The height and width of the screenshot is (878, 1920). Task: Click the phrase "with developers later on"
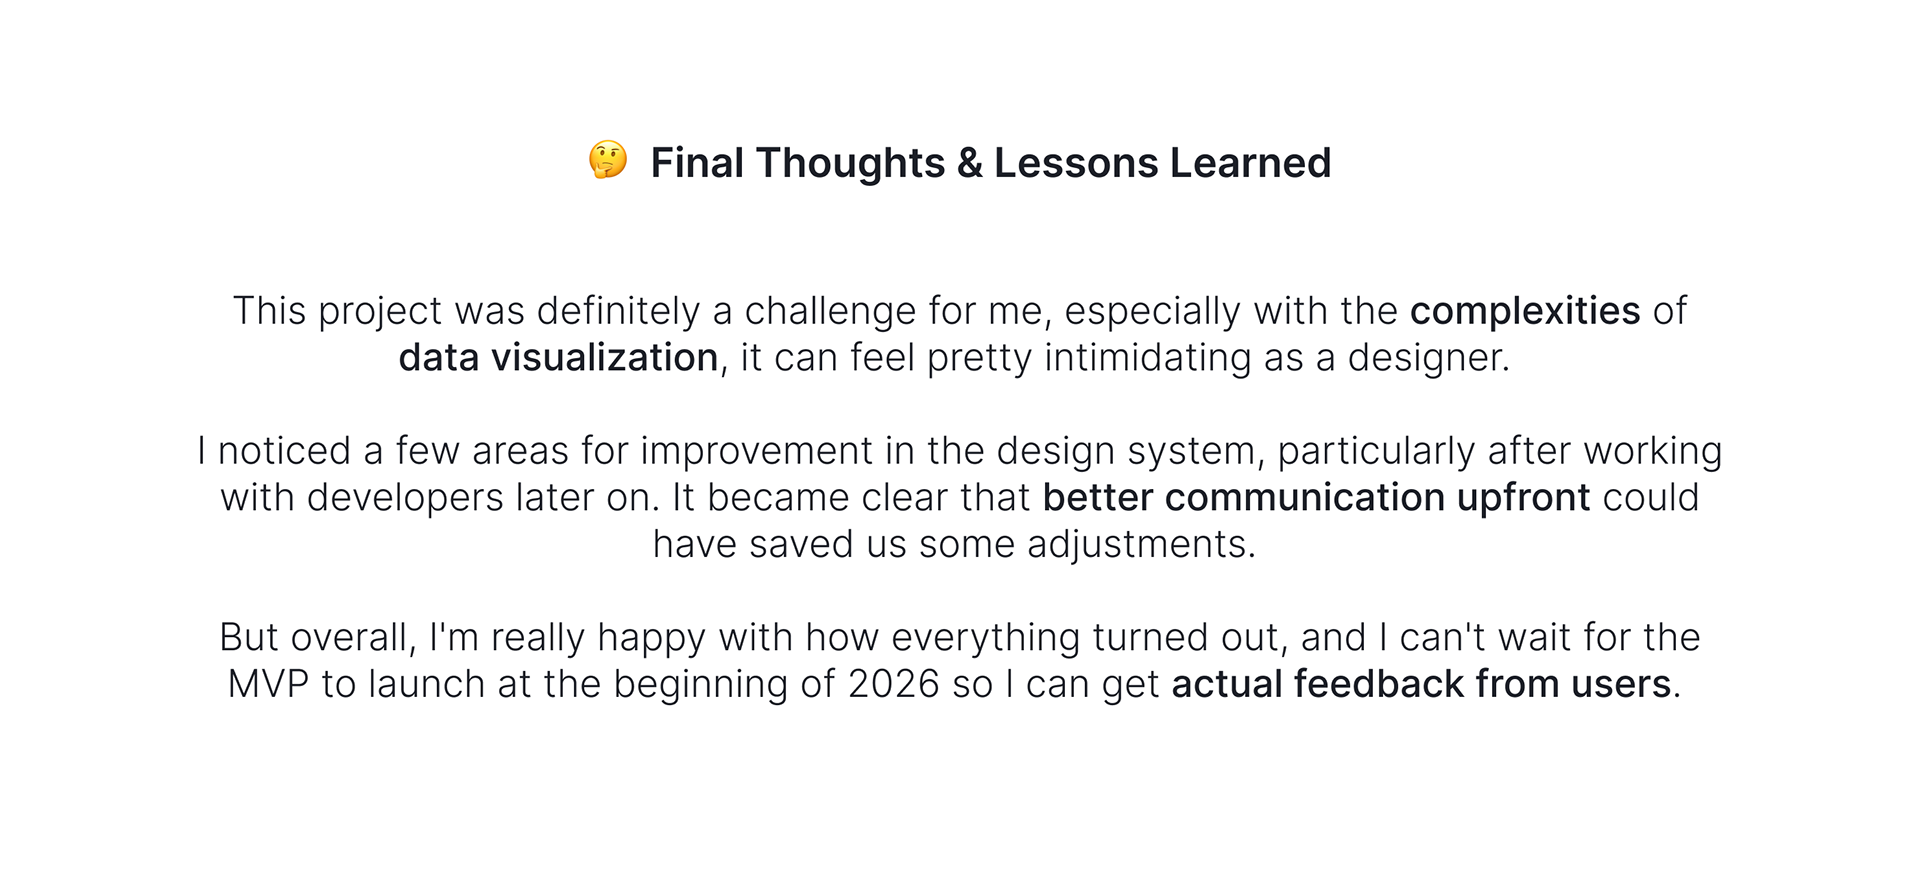pyautogui.click(x=435, y=498)
